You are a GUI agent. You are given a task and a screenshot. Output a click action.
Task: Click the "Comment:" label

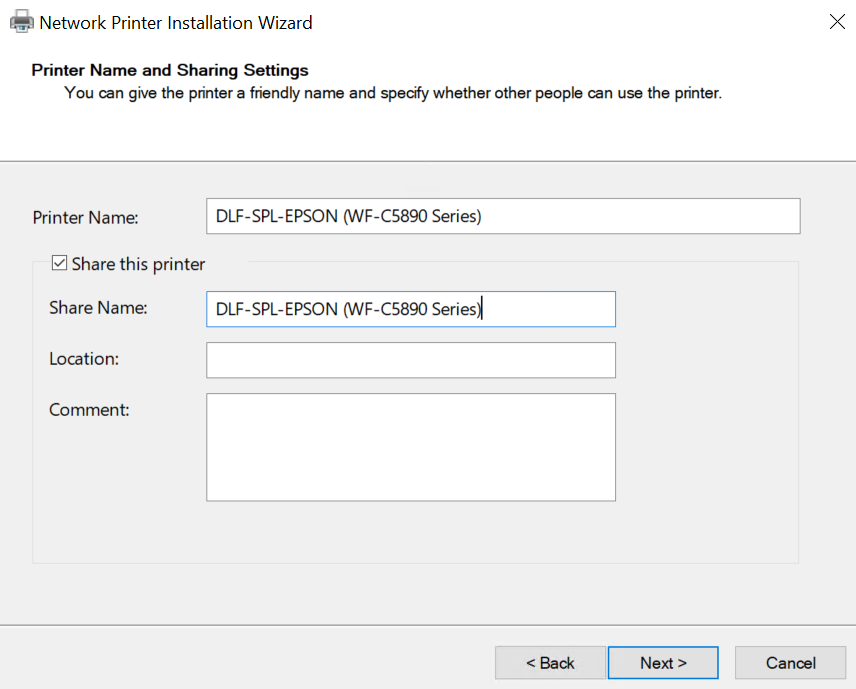pos(89,409)
